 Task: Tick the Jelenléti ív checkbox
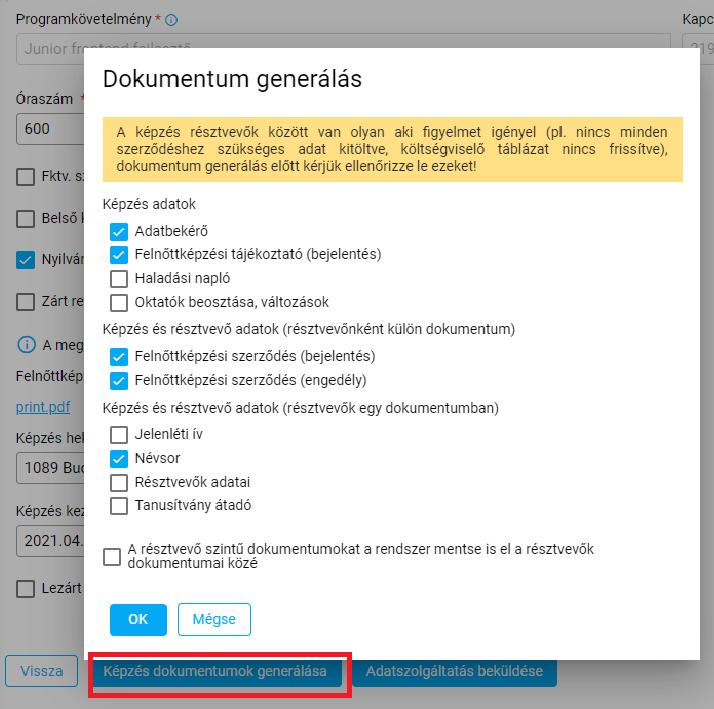(x=119, y=434)
